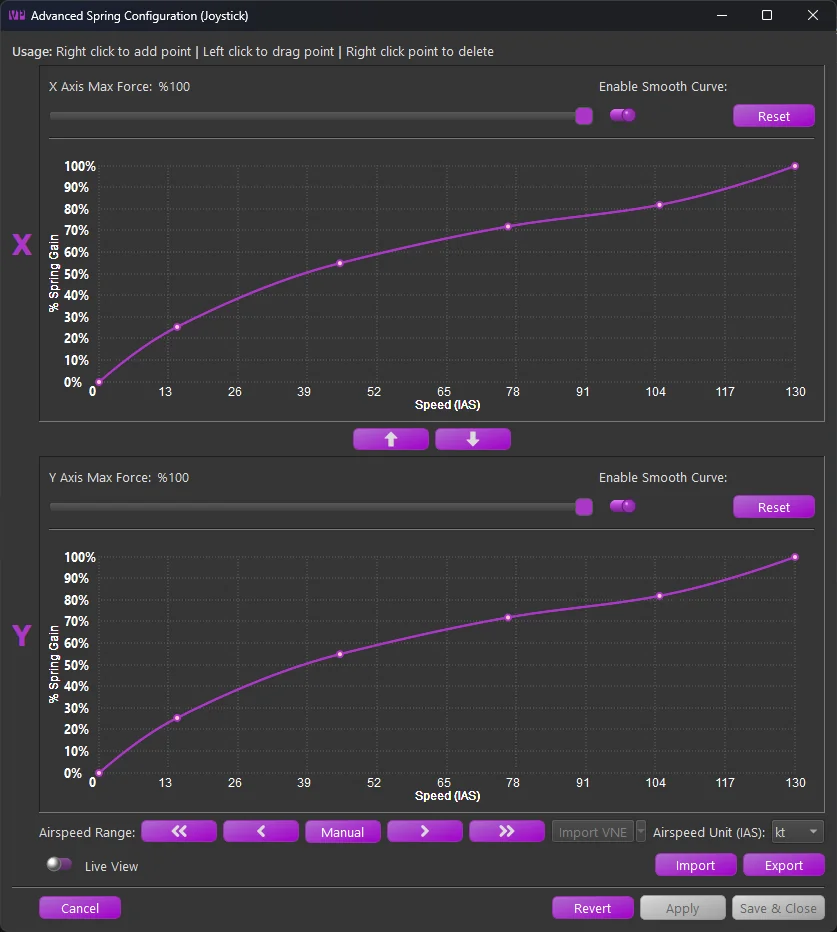Enable the Live View switch
837x932 pixels.
click(x=59, y=864)
